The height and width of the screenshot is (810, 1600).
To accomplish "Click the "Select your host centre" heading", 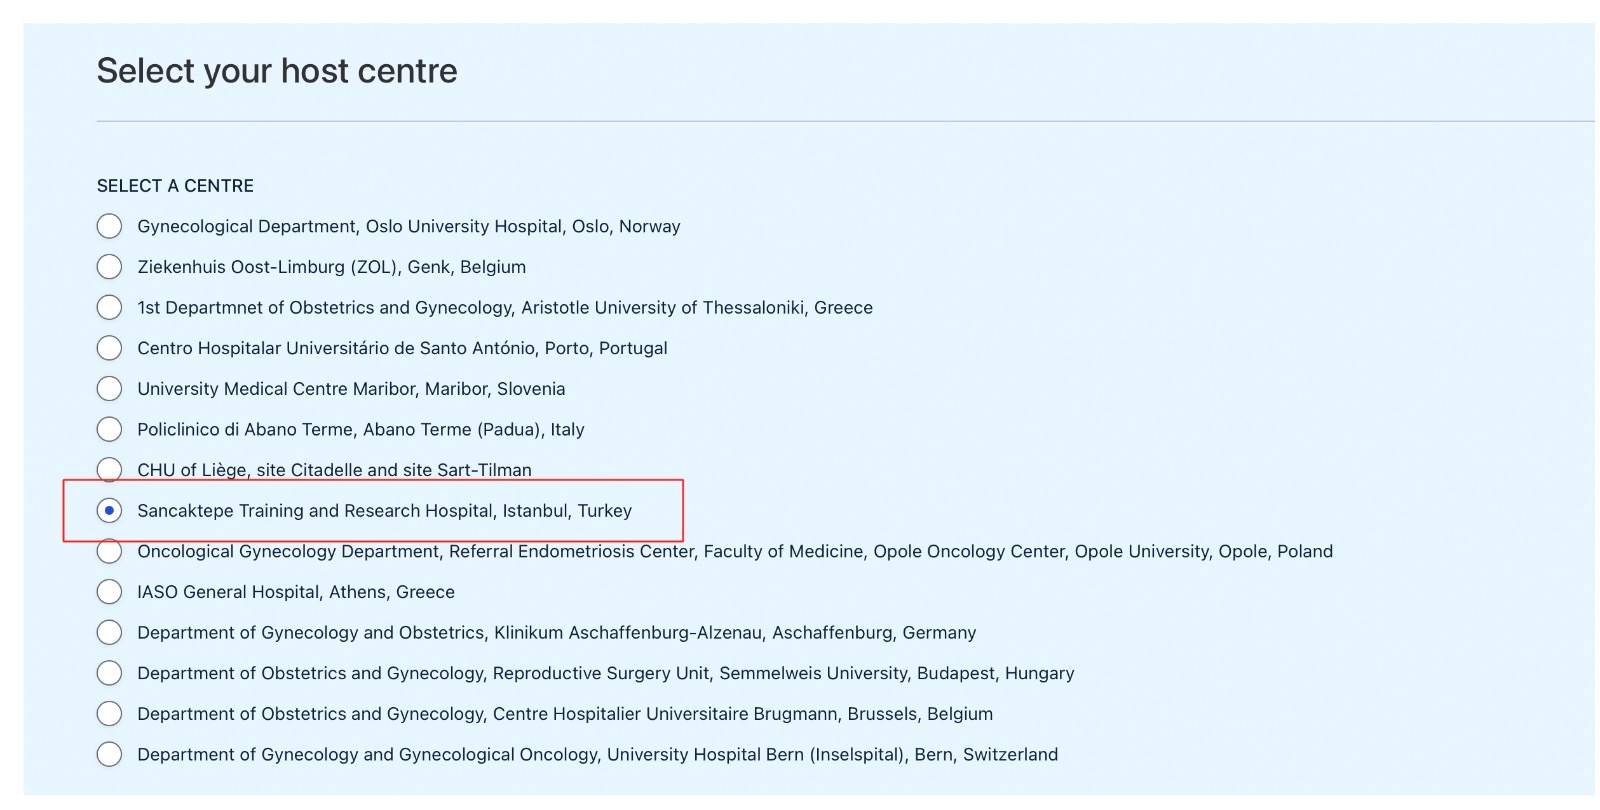I will coord(277,71).
